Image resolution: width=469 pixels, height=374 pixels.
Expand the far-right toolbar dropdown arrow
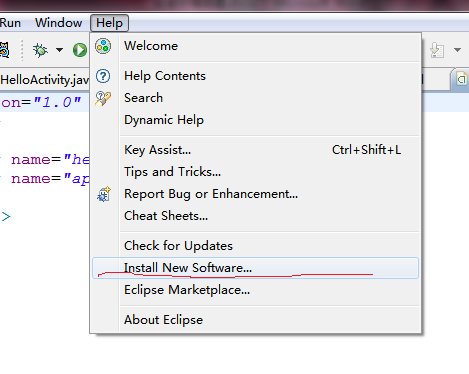coord(457,50)
